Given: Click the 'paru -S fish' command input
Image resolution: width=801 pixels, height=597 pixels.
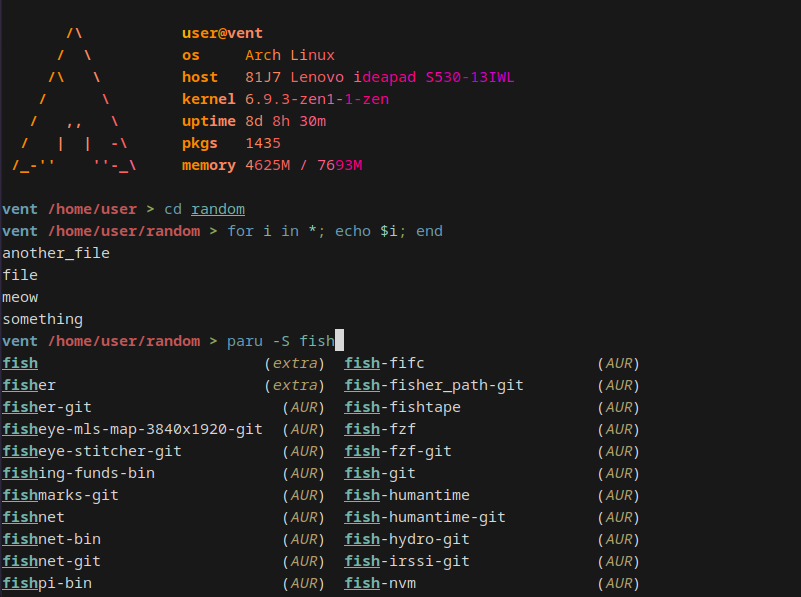Looking at the screenshot, I should [x=281, y=341].
